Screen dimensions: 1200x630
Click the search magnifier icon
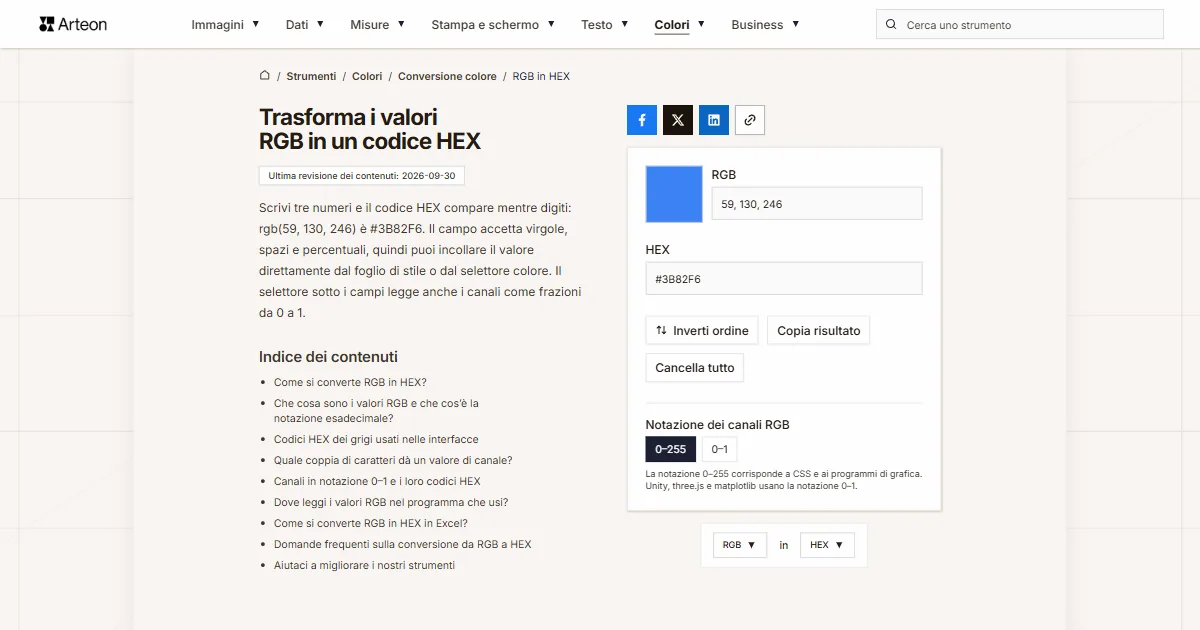tap(892, 25)
